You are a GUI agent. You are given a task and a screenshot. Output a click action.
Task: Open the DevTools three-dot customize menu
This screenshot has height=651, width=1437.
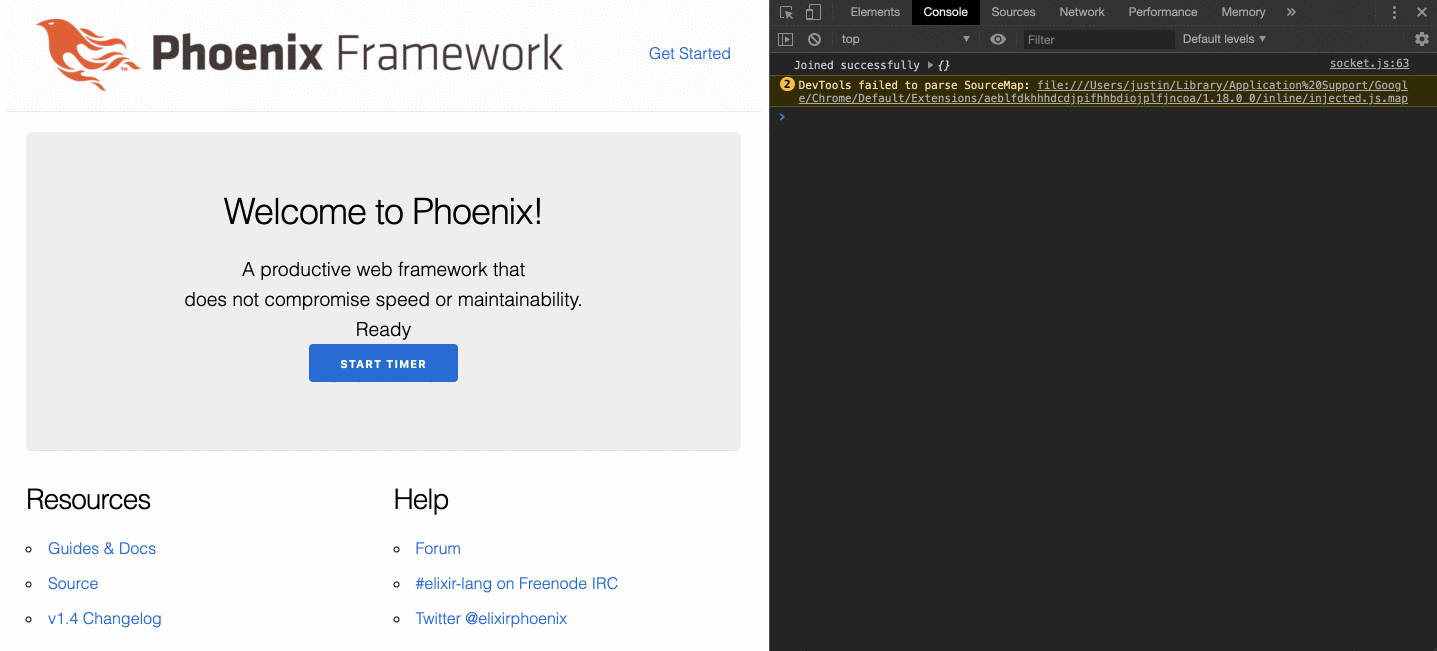(x=1394, y=12)
